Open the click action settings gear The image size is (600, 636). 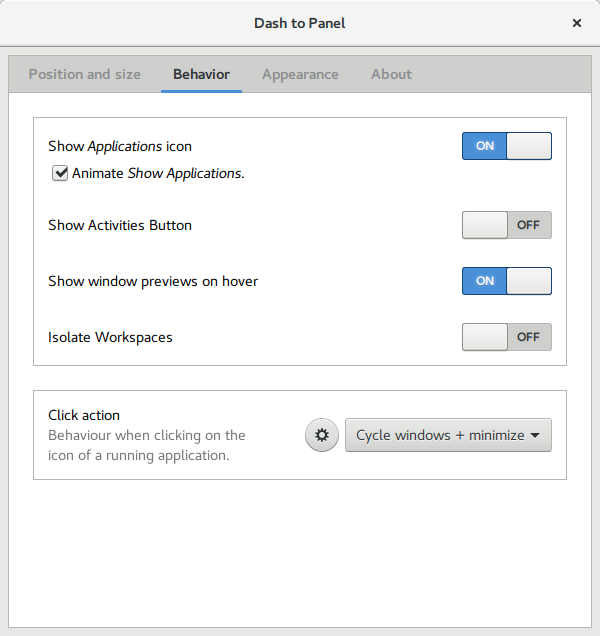coord(321,435)
